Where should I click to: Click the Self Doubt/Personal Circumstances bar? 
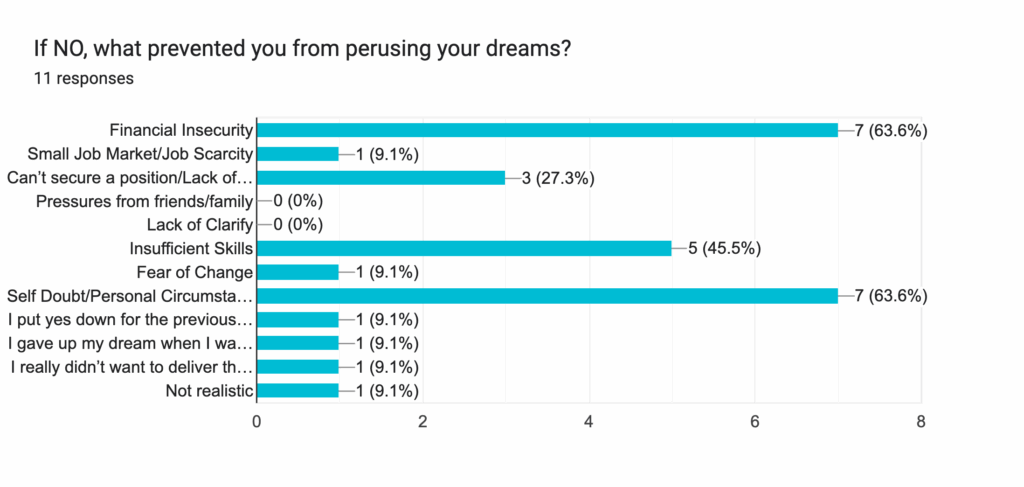547,296
